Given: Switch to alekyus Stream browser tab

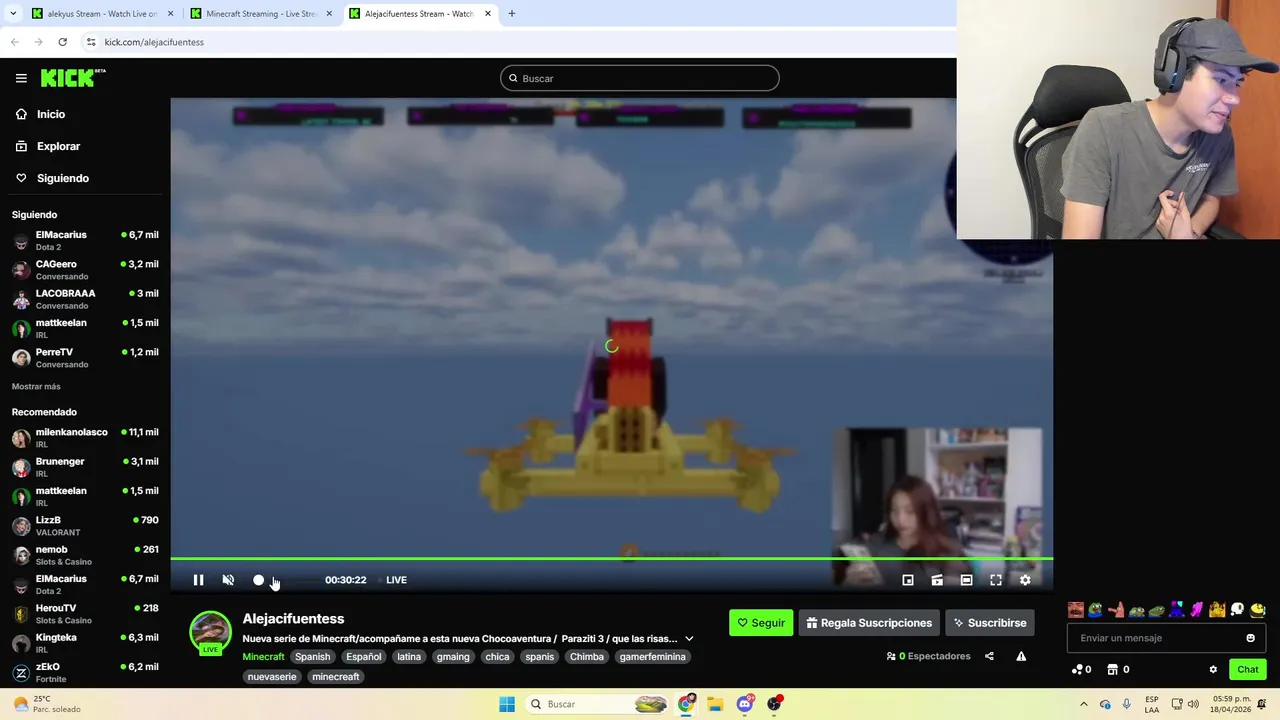Looking at the screenshot, I should click(103, 14).
